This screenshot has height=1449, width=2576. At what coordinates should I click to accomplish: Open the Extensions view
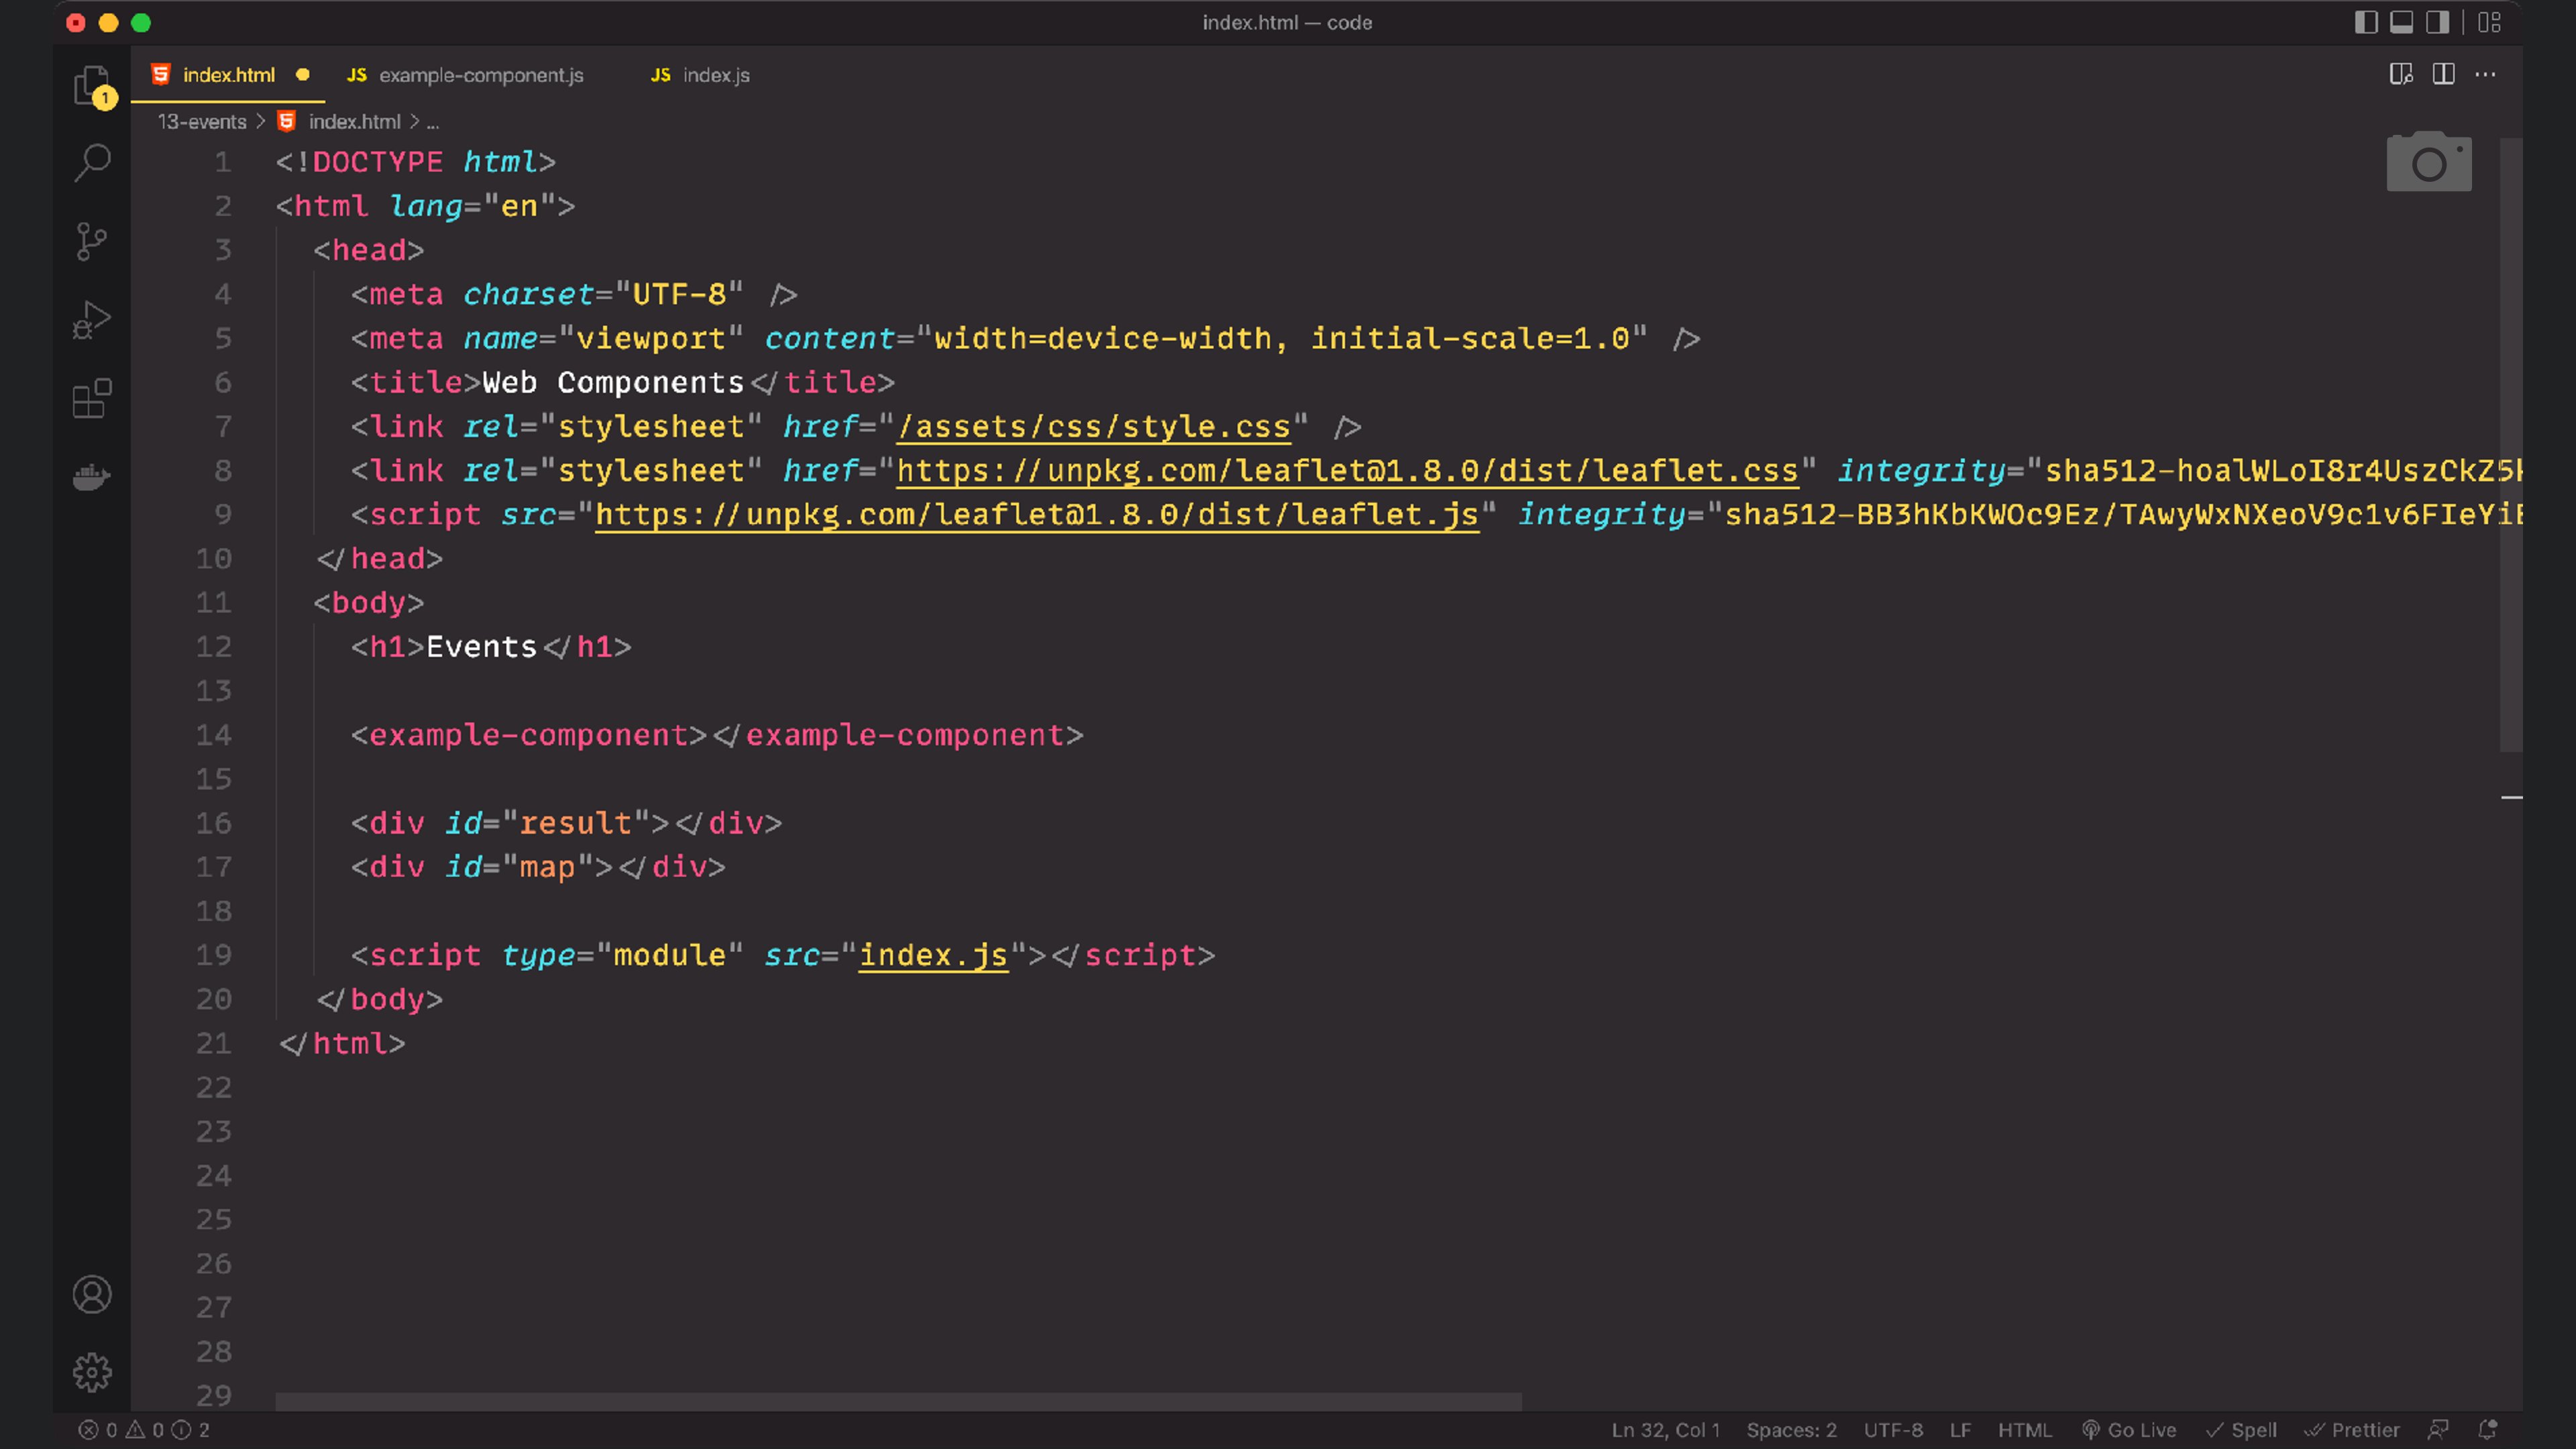(92, 398)
